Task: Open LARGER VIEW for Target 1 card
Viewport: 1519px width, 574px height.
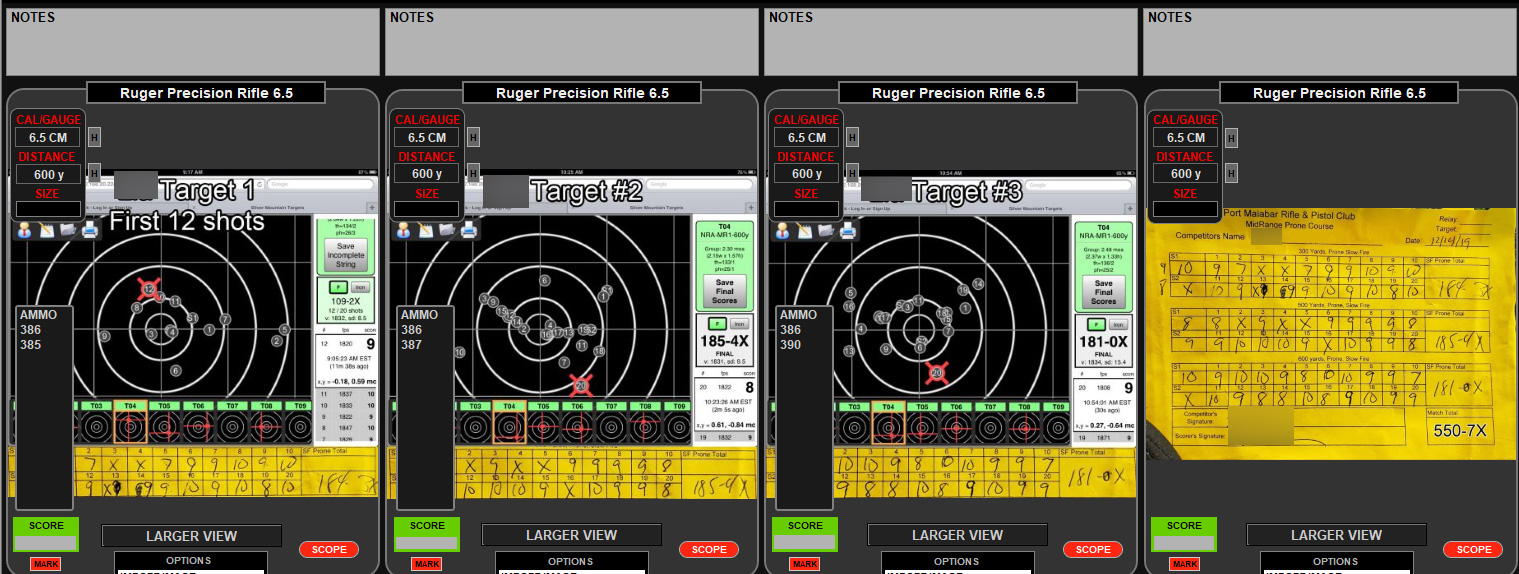Action: pos(192,535)
